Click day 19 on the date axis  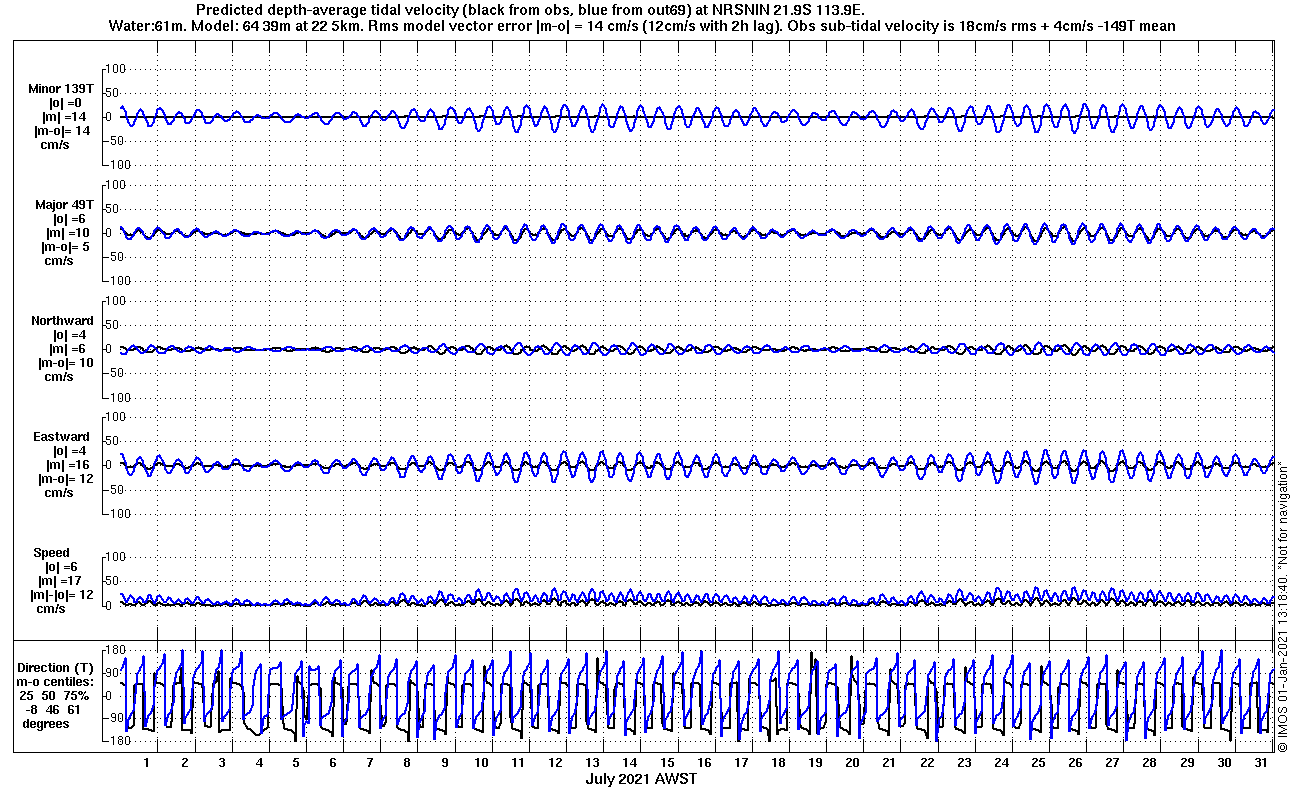[815, 763]
